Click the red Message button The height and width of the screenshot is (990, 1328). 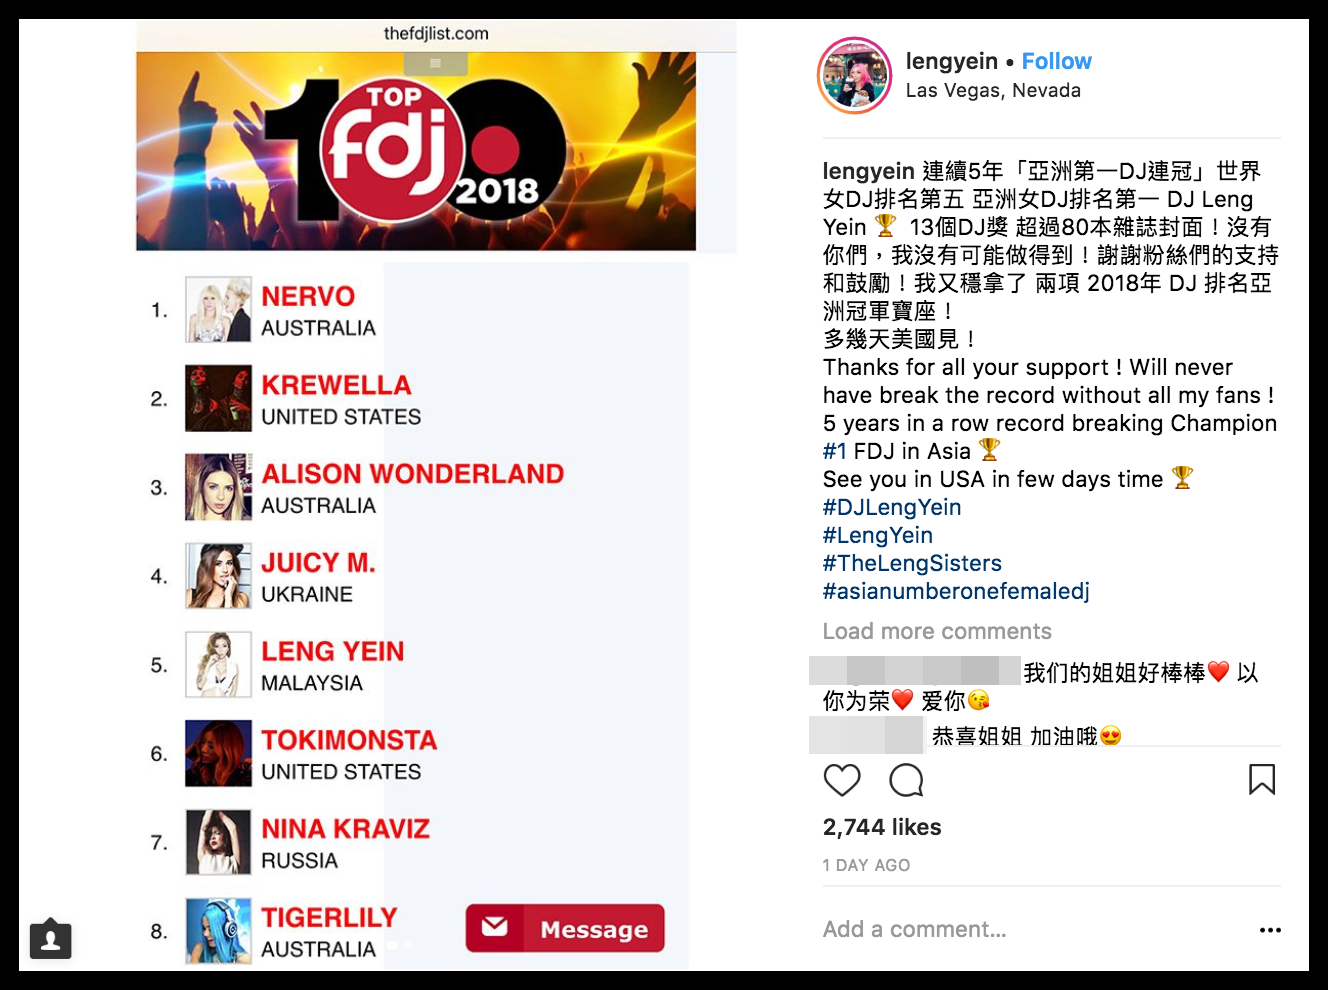(565, 928)
